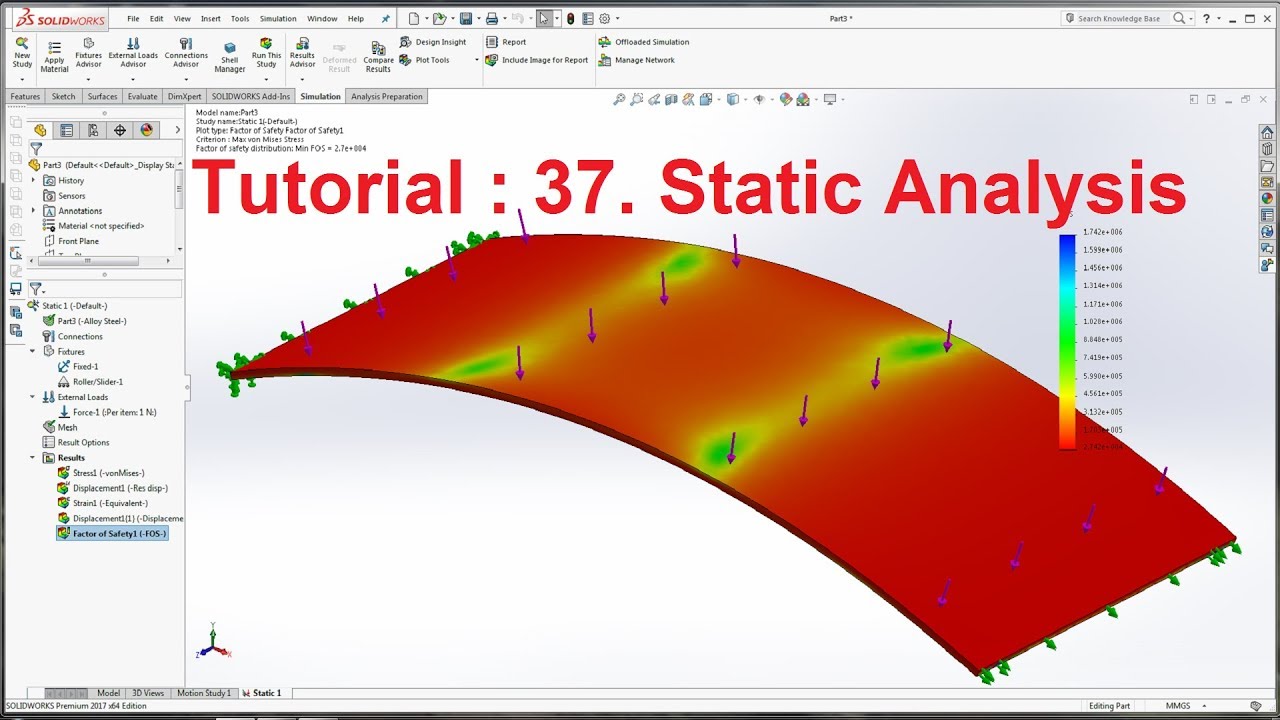Click the Section View icon
This screenshot has width=1280, height=720.
click(671, 99)
